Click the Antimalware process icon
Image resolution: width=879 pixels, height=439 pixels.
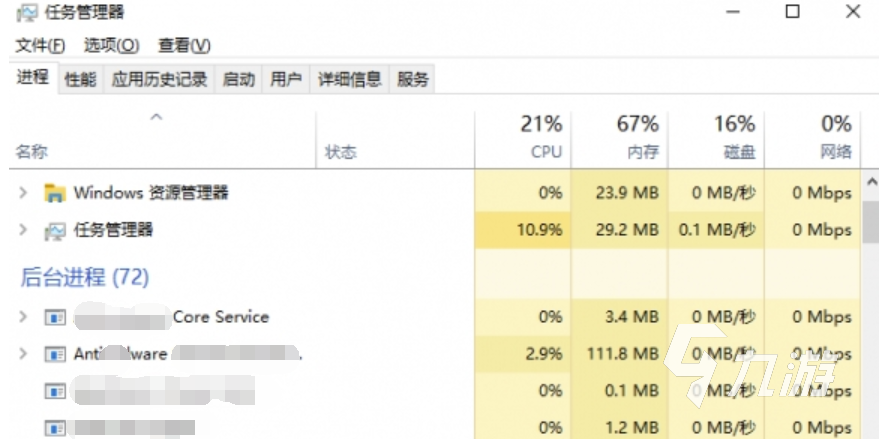[55, 354]
